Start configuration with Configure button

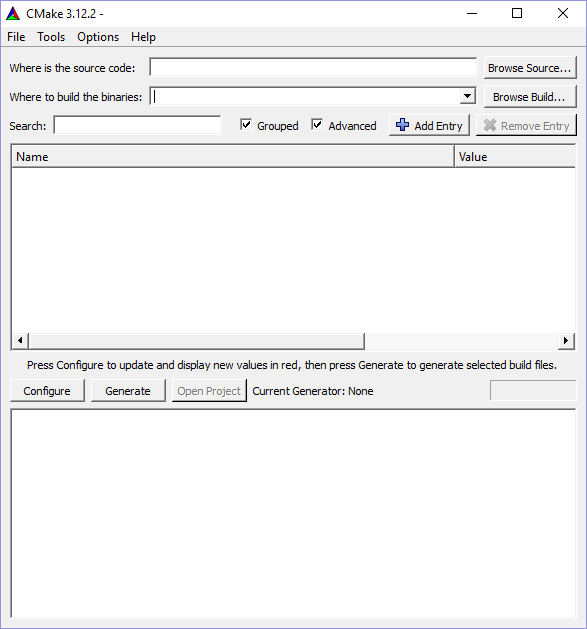[x=47, y=391]
